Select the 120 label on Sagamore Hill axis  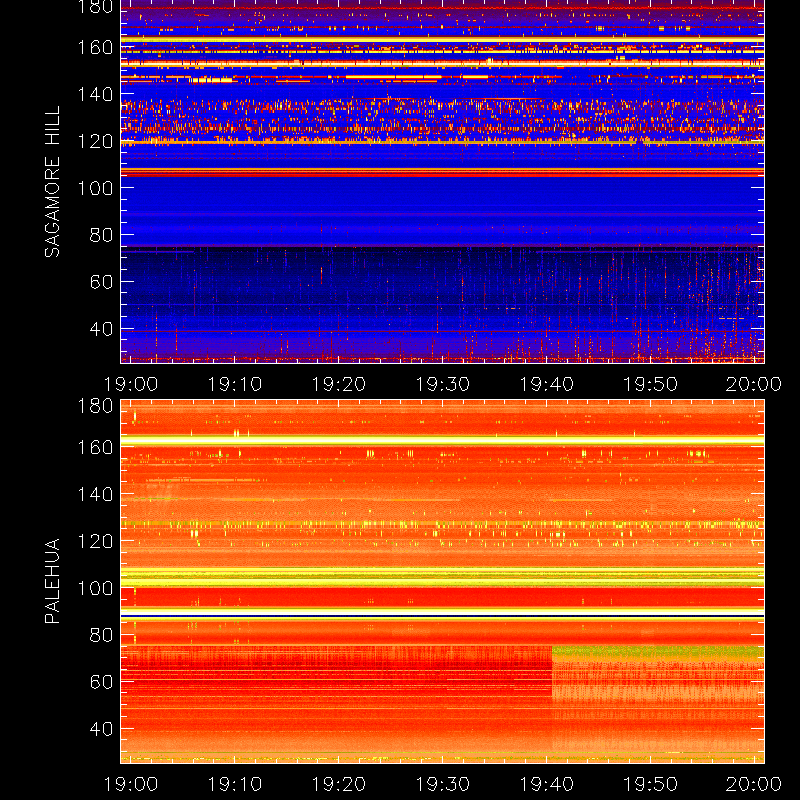coord(95,141)
